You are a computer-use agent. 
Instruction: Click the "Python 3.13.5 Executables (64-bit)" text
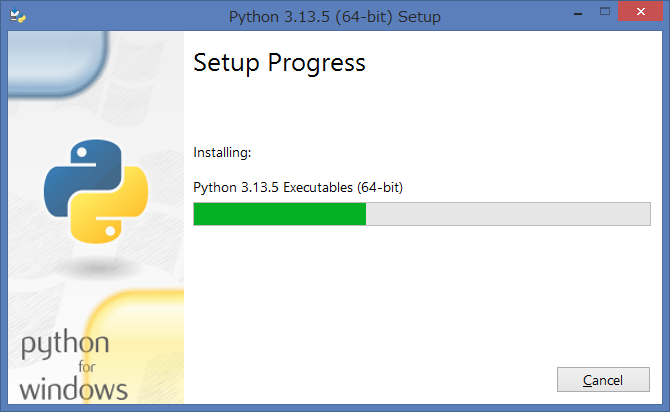pos(298,187)
